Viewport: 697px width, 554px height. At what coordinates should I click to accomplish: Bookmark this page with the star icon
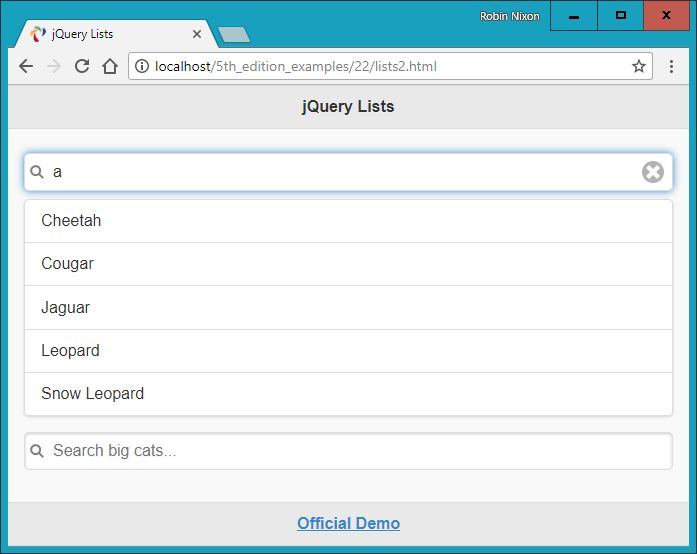point(639,66)
